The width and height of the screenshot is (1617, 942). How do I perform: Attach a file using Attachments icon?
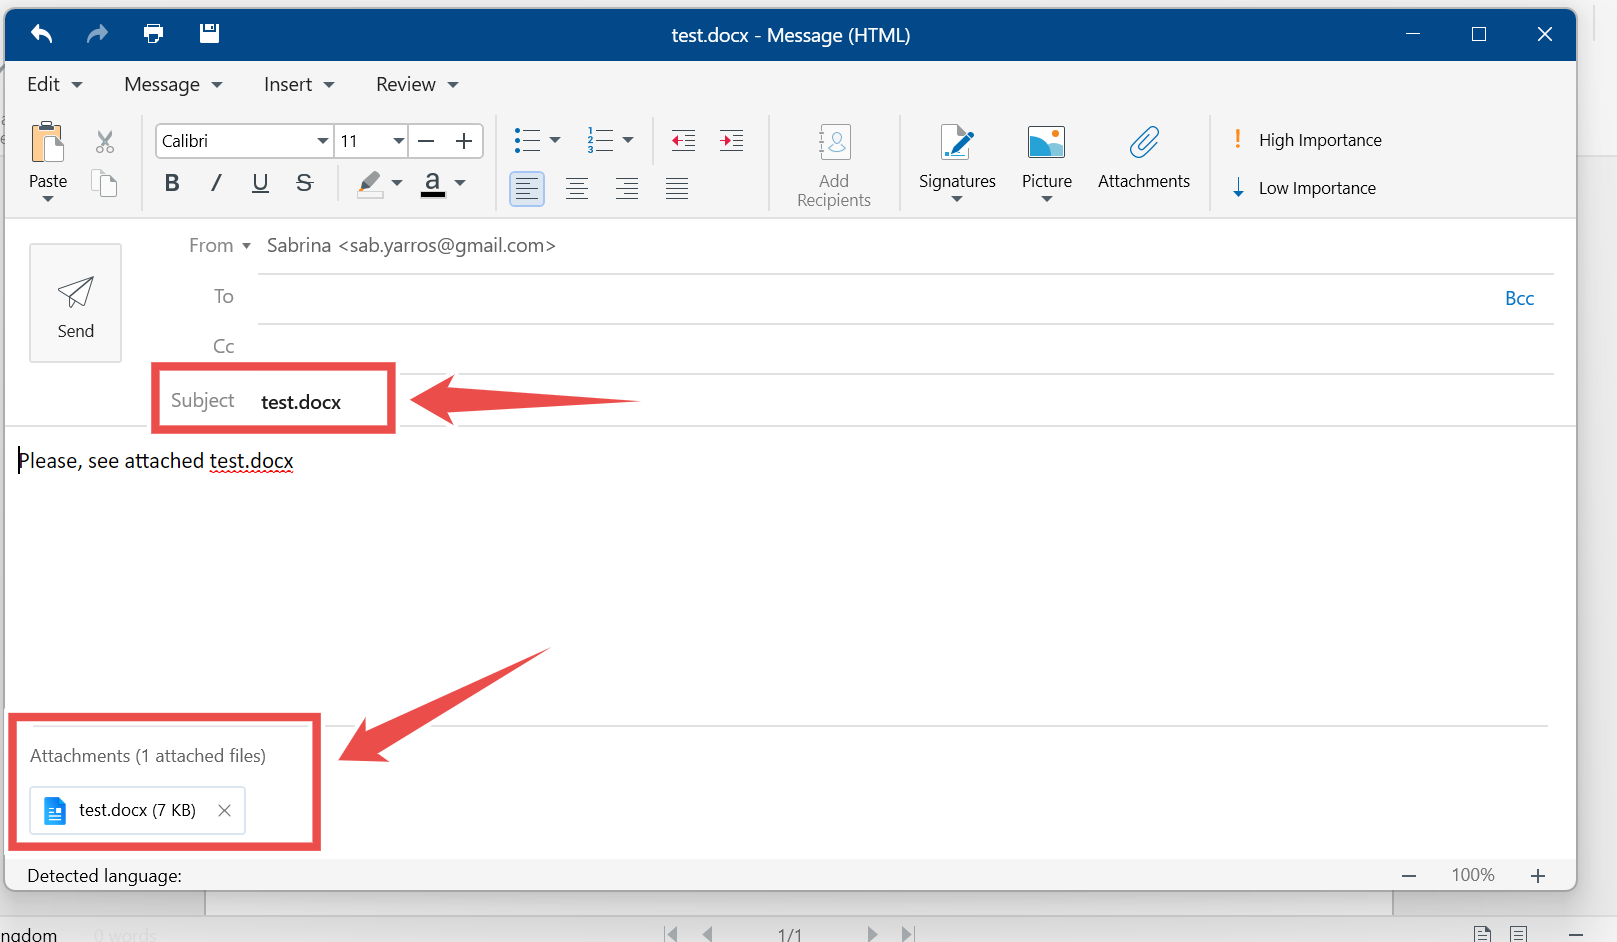[1144, 158]
